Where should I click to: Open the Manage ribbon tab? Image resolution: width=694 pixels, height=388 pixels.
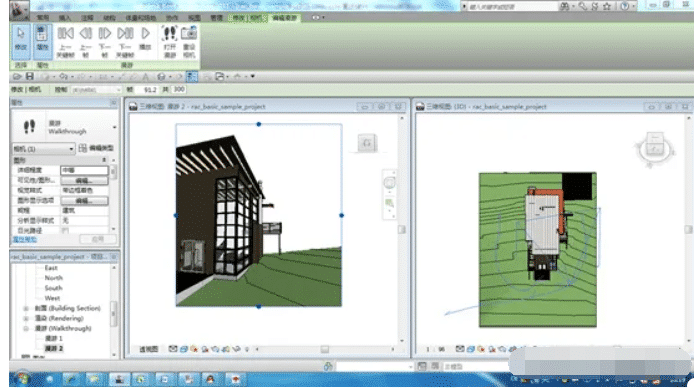216,18
